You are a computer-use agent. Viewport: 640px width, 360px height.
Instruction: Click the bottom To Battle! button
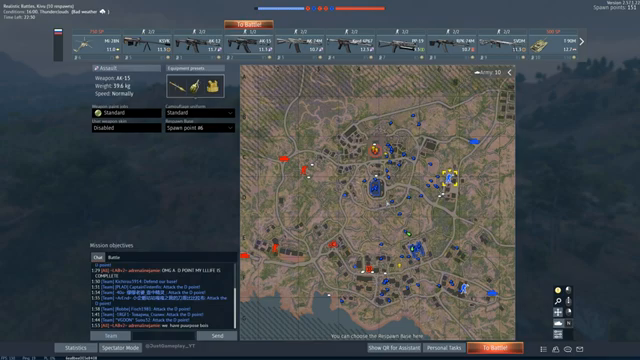(x=495, y=348)
